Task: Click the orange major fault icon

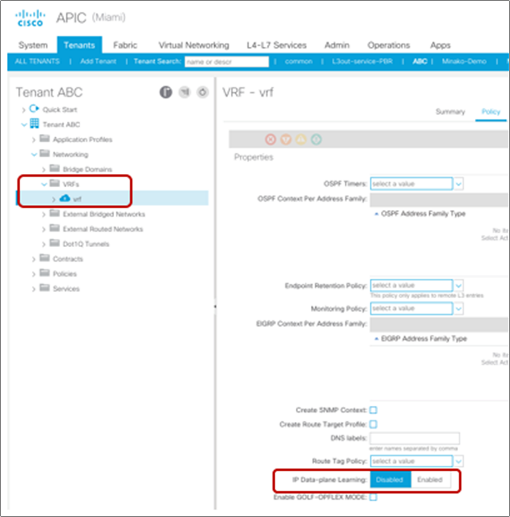Action: pyautogui.click(x=286, y=139)
